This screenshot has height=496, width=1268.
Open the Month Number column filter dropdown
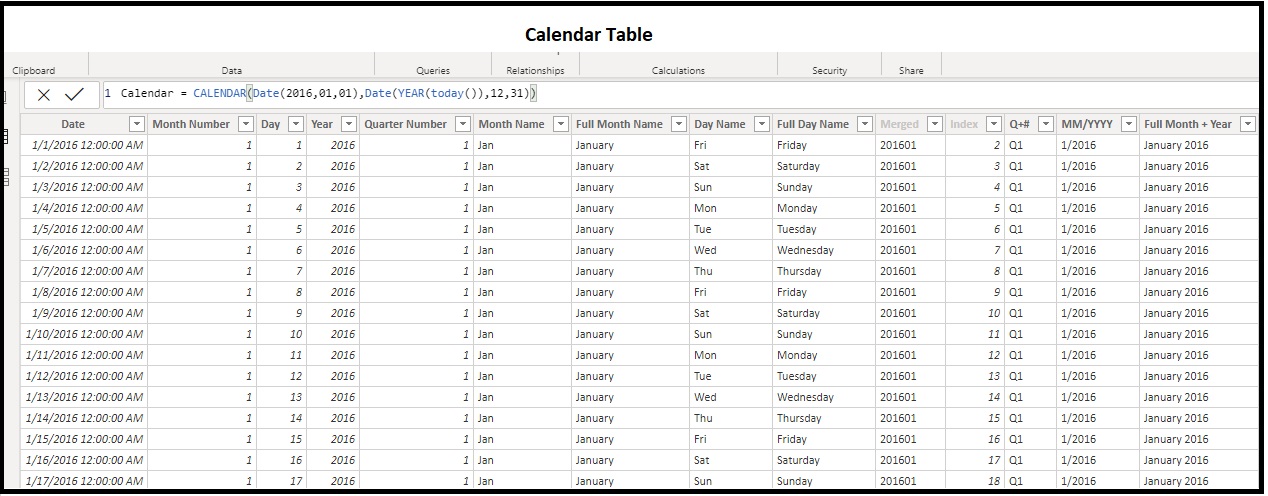click(x=246, y=124)
